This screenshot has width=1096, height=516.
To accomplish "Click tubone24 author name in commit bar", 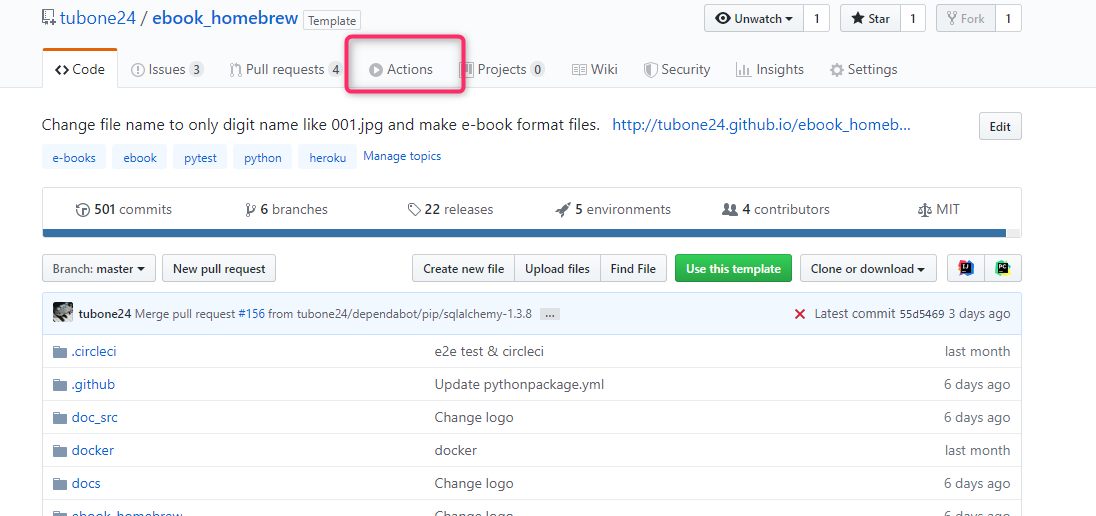I will pos(105,314).
